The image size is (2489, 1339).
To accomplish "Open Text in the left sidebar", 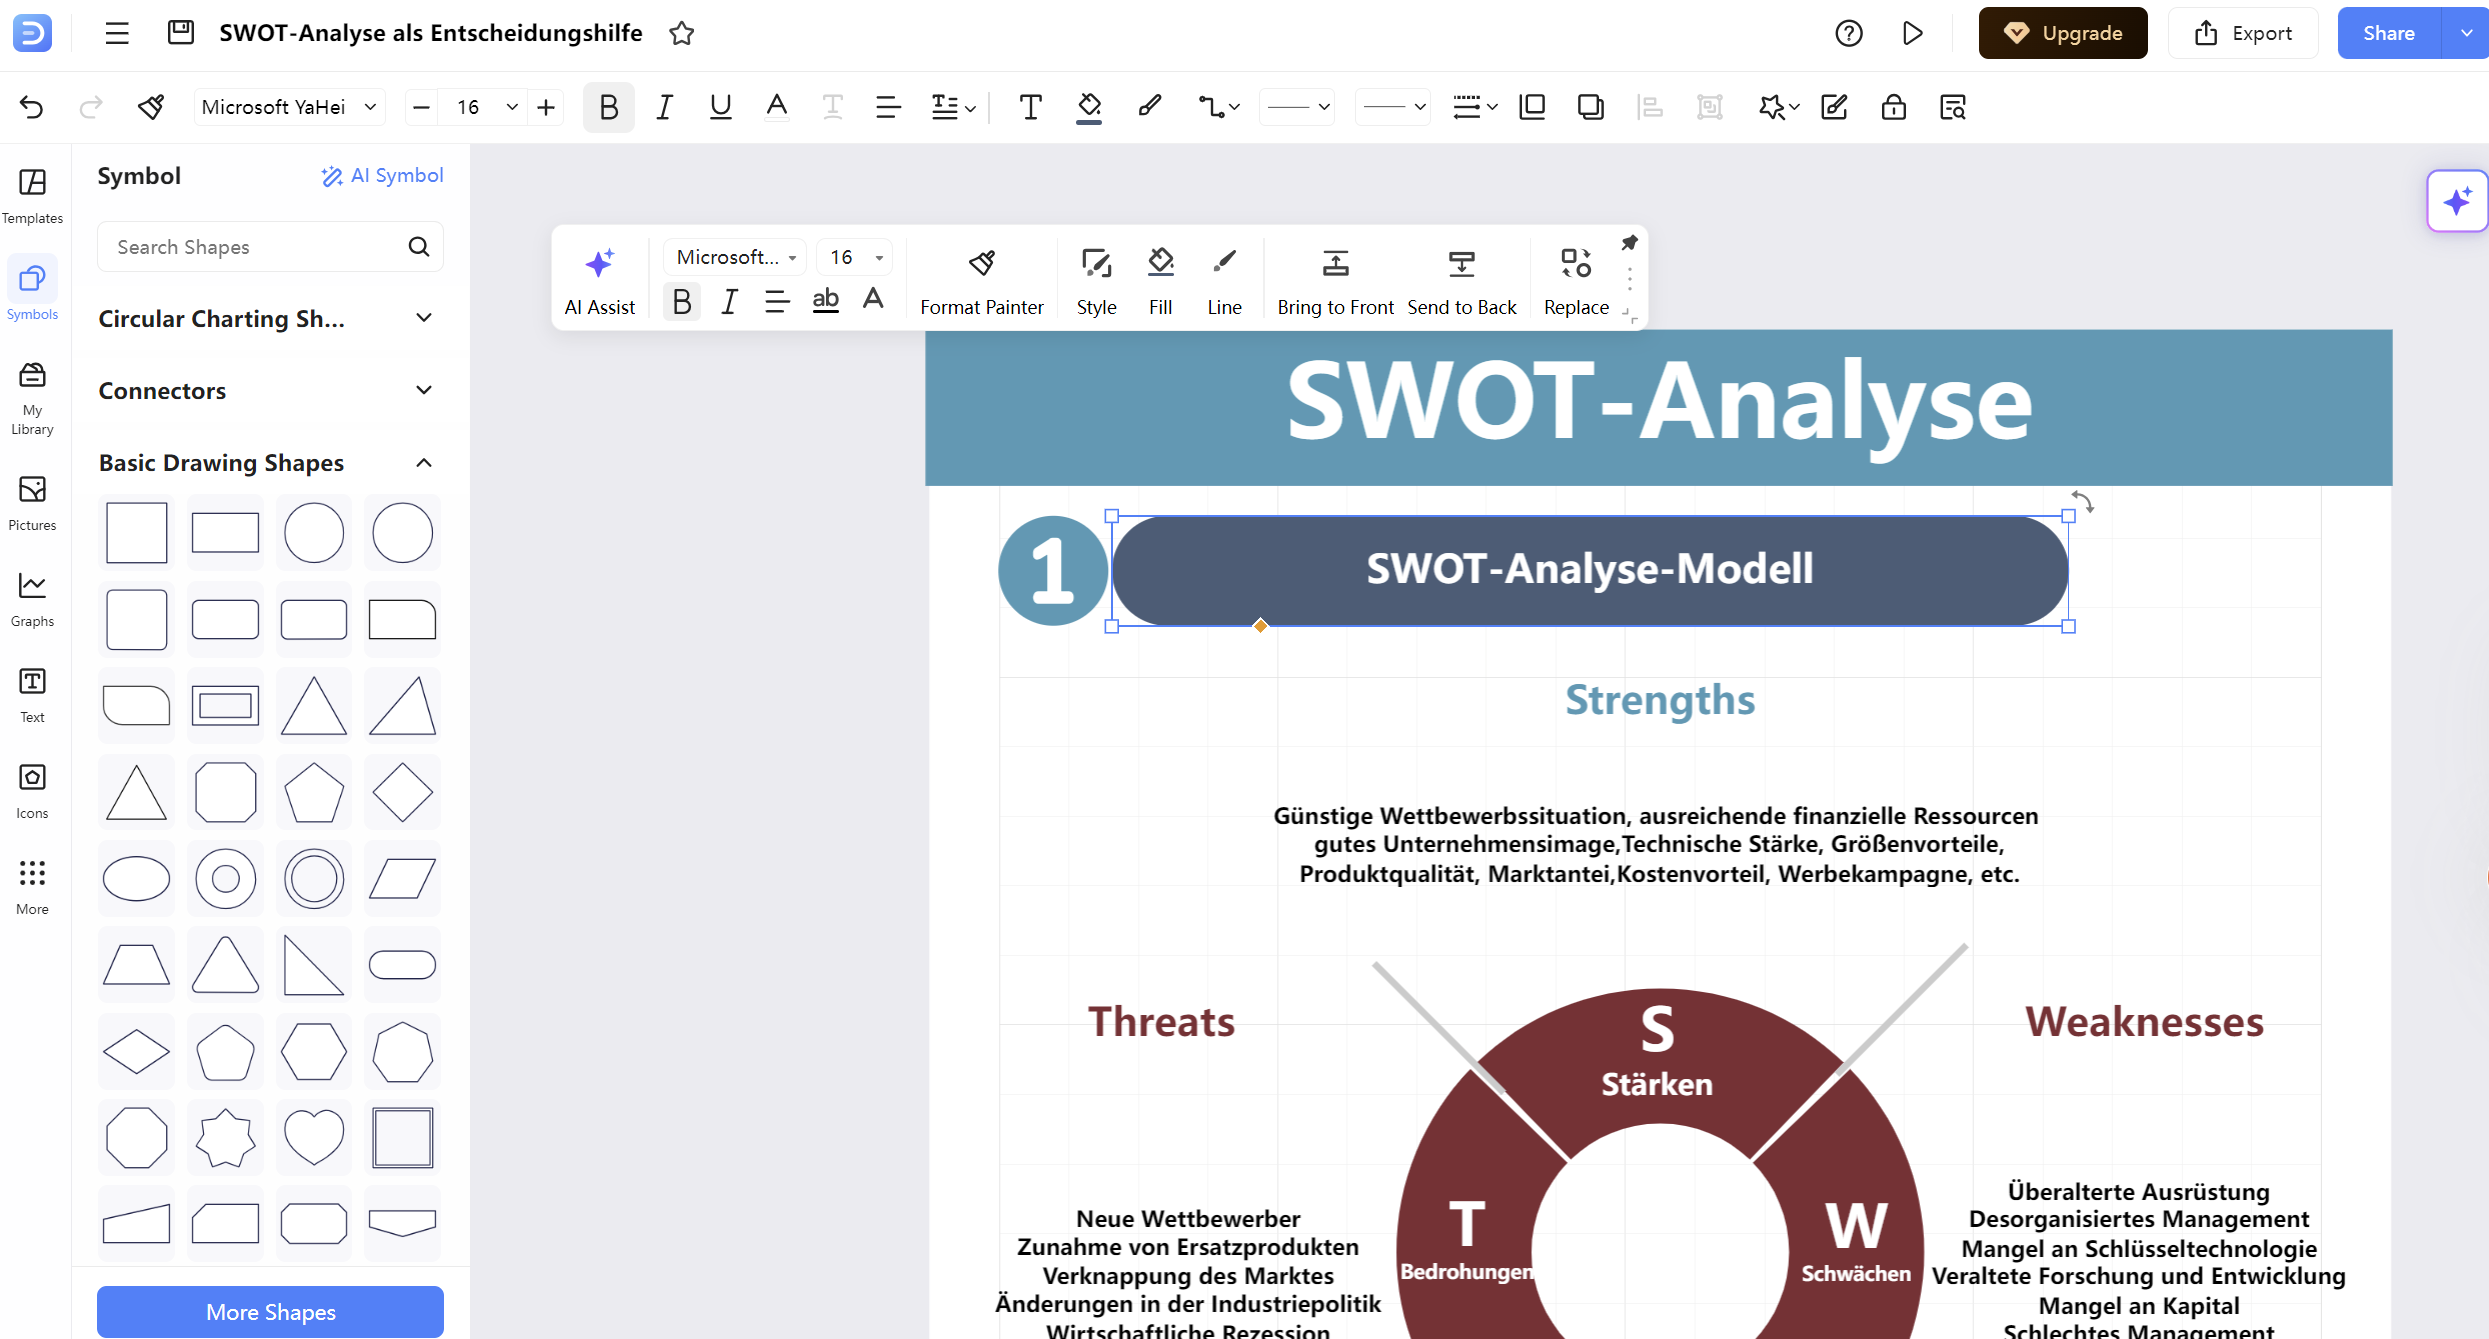I will point(32,695).
